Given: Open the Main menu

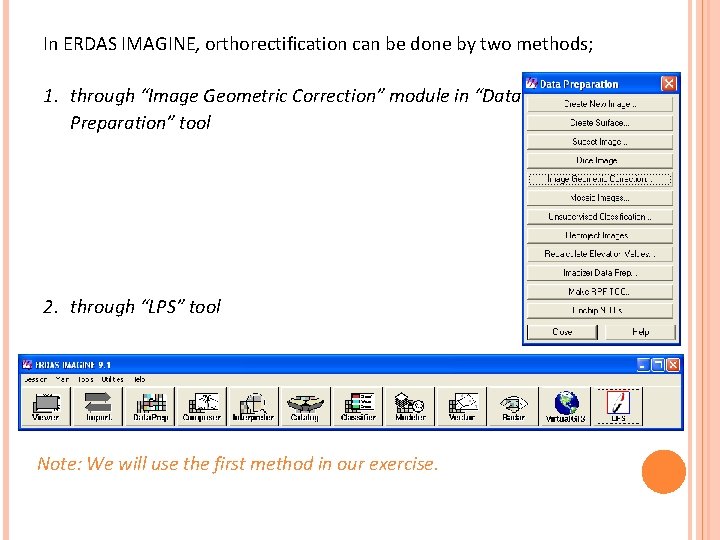Looking at the screenshot, I should pos(62,379).
